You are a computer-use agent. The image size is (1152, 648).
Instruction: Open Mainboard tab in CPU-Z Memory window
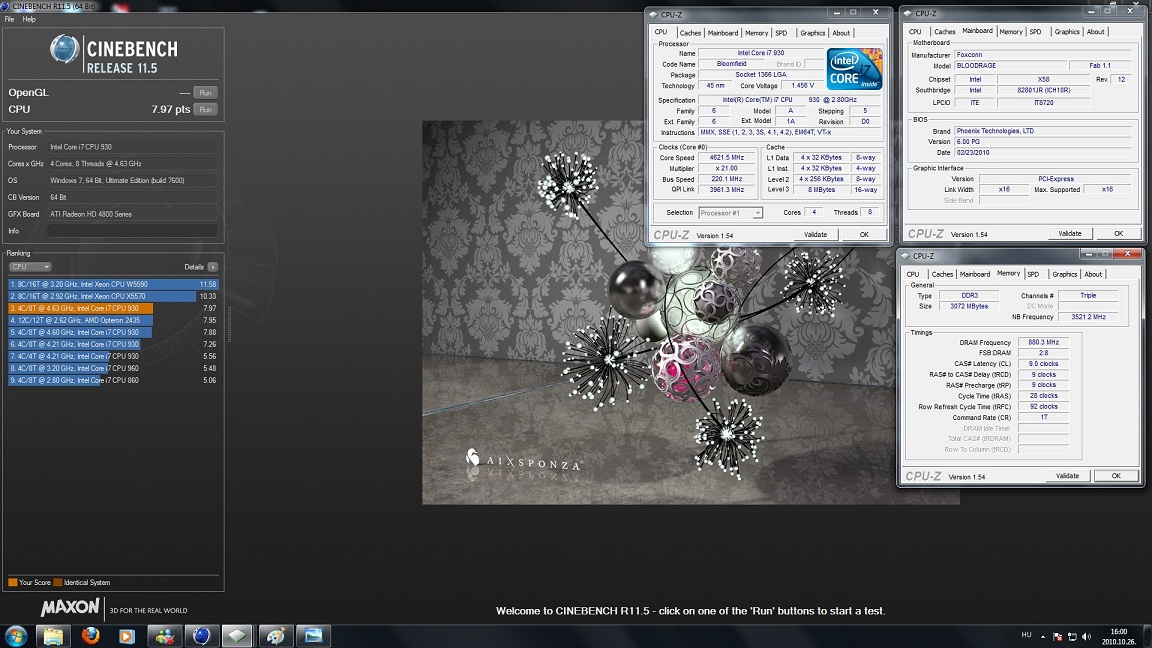coord(975,274)
